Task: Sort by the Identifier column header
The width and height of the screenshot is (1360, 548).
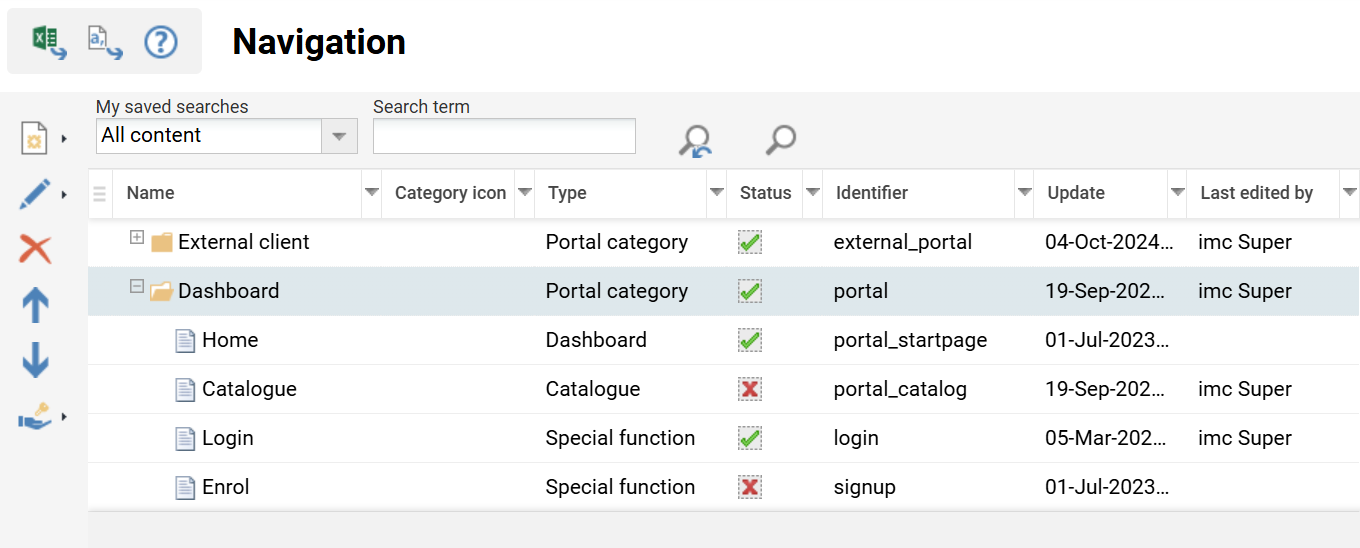Action: click(x=872, y=193)
